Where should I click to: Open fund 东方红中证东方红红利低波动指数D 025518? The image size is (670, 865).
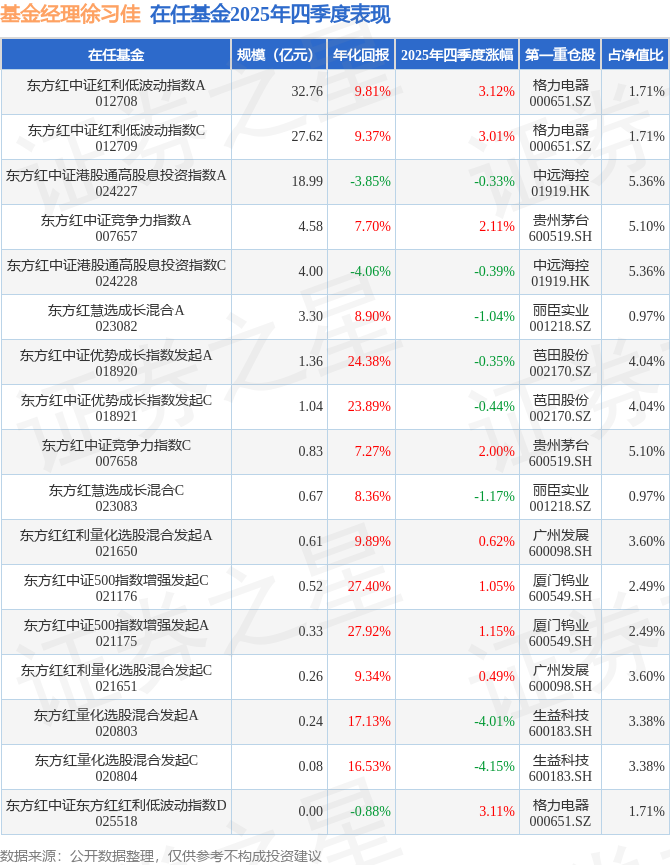(x=116, y=812)
